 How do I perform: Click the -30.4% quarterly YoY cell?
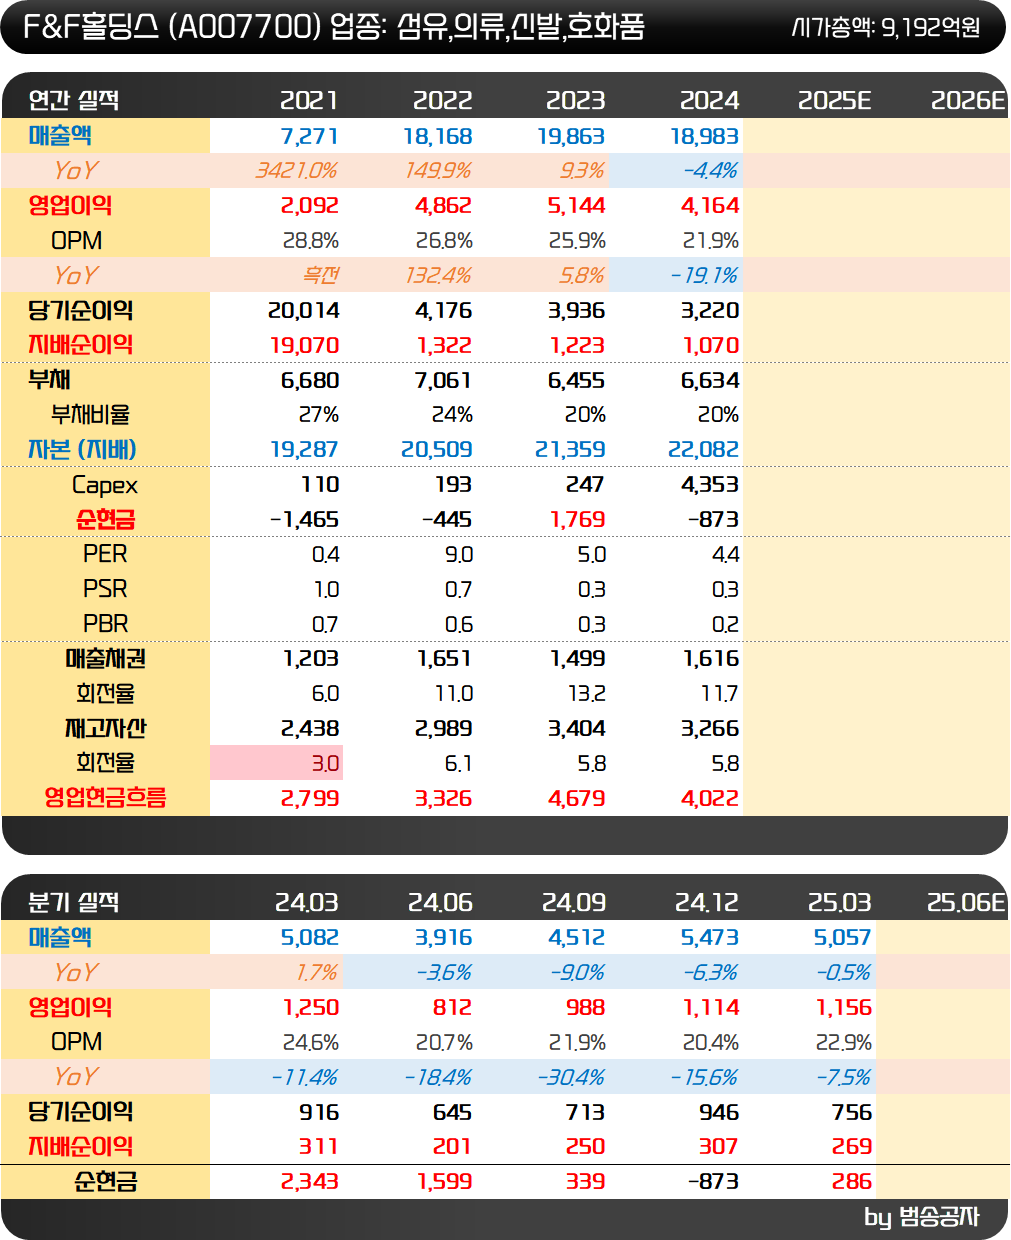(571, 1077)
